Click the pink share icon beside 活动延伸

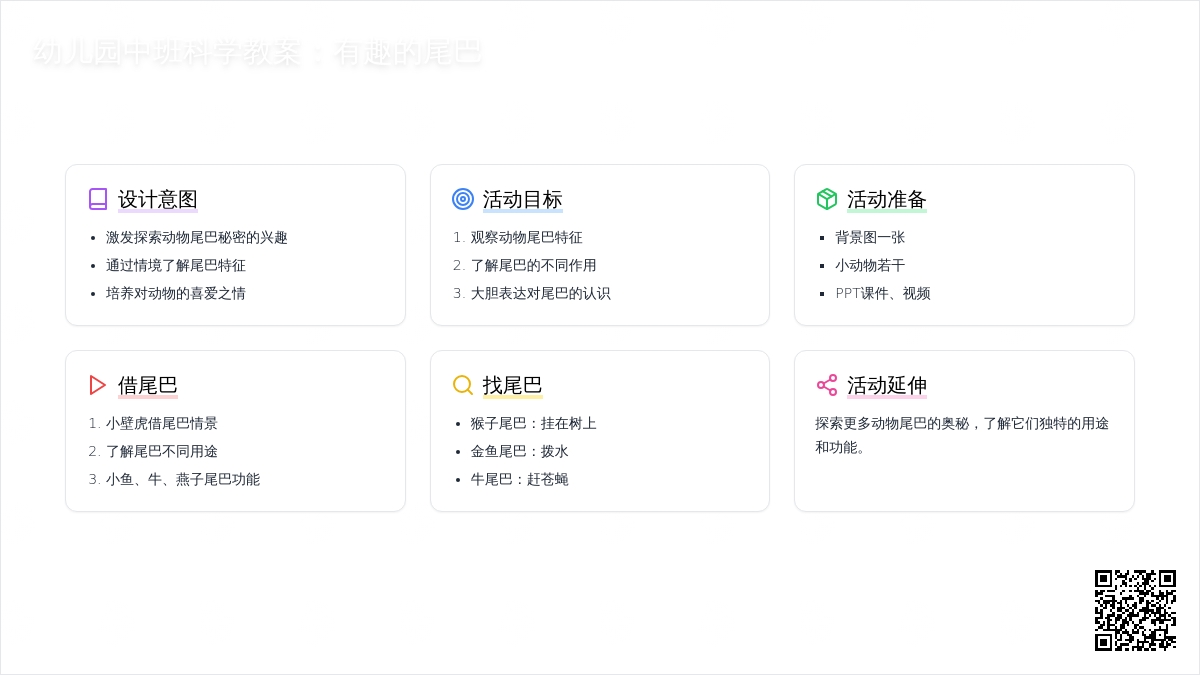tap(827, 385)
